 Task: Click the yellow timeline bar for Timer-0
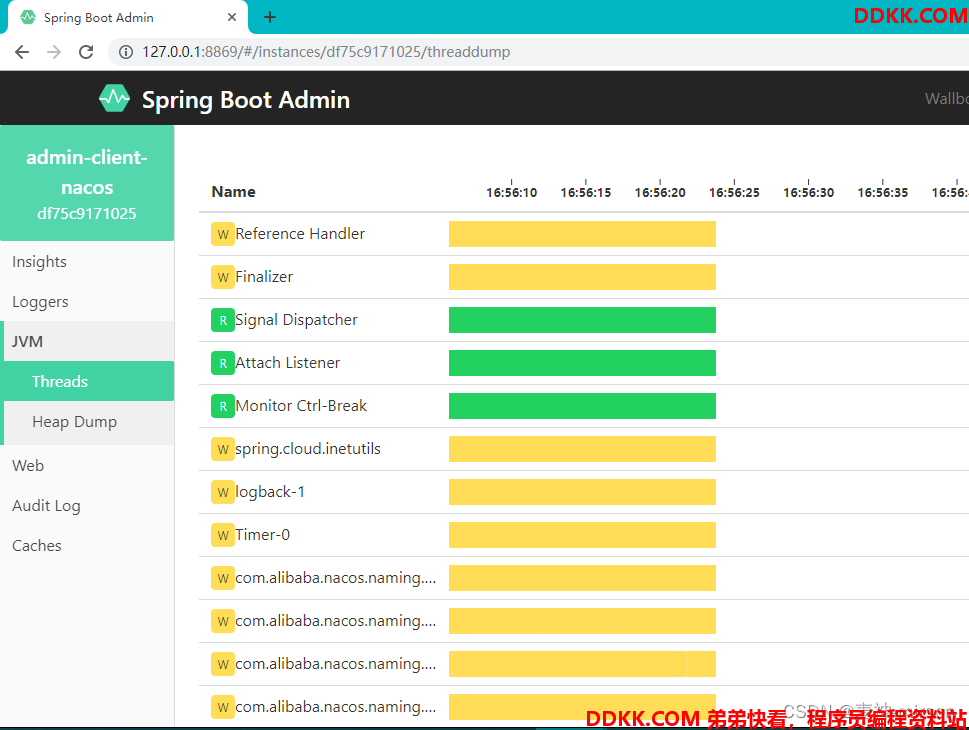click(x=582, y=535)
